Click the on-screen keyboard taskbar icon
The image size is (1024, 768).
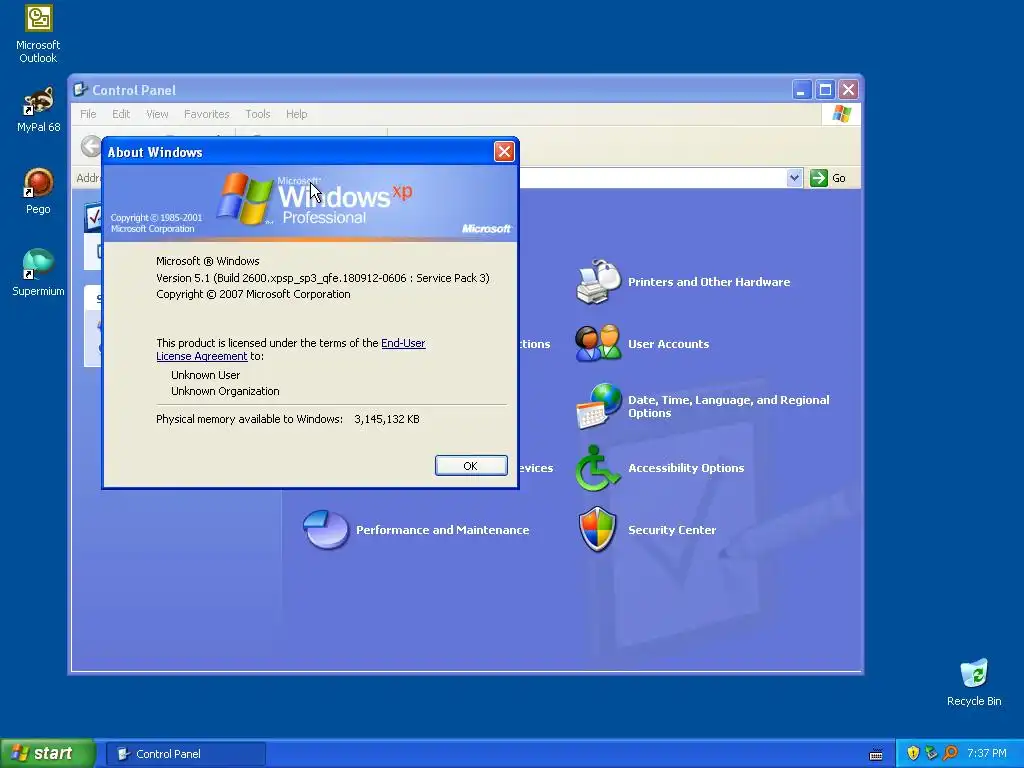point(876,754)
